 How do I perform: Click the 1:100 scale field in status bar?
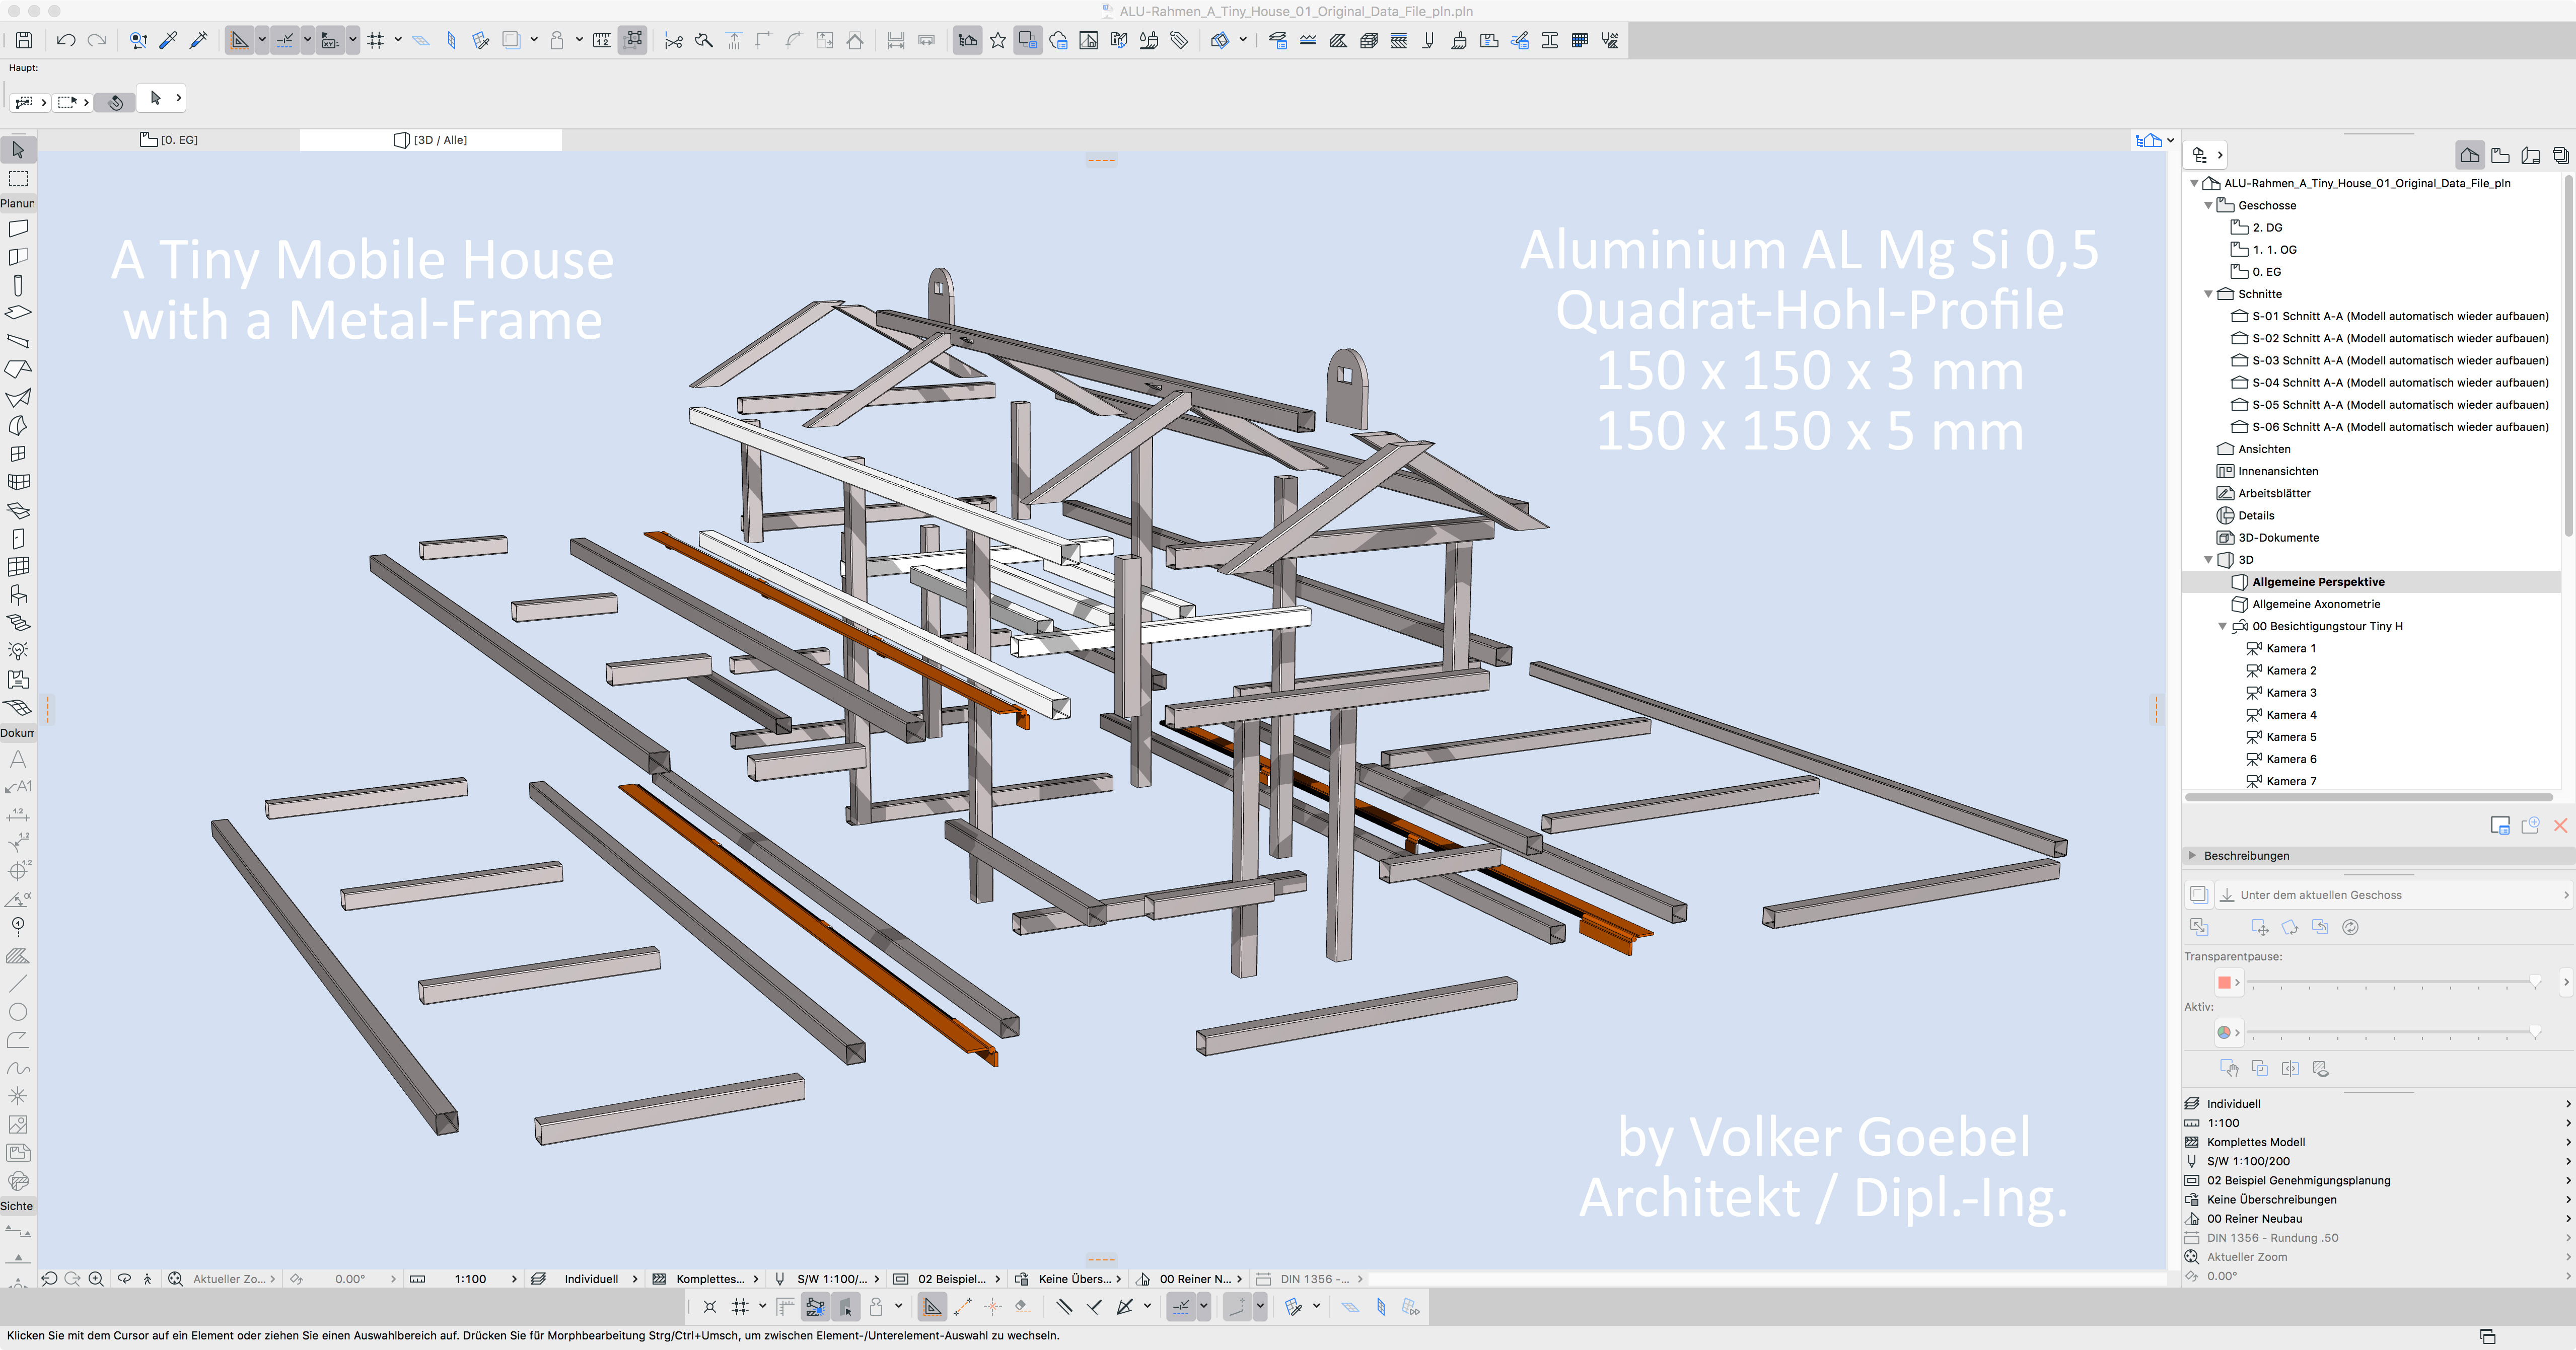pyautogui.click(x=470, y=1279)
